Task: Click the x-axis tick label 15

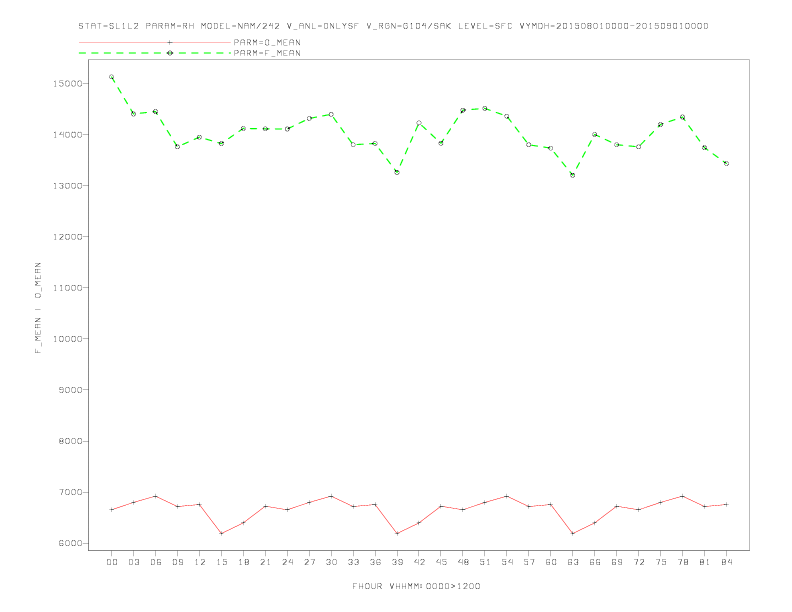Action: pyautogui.click(x=221, y=562)
